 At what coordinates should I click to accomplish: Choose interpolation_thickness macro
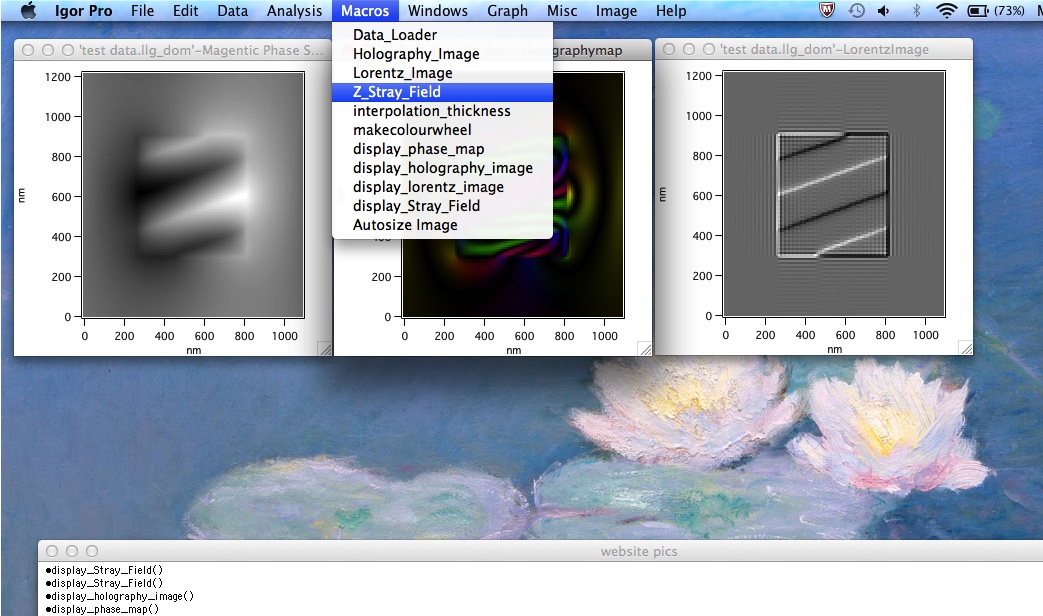431,111
